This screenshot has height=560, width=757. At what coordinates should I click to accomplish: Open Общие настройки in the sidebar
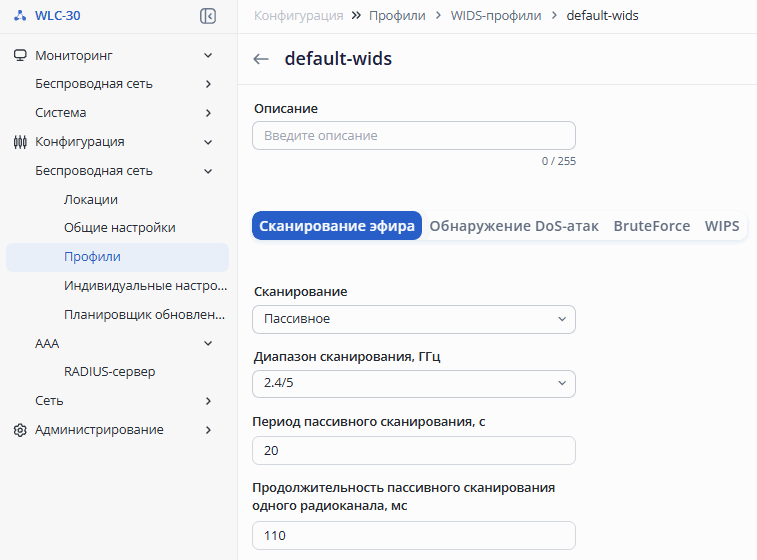[120, 227]
